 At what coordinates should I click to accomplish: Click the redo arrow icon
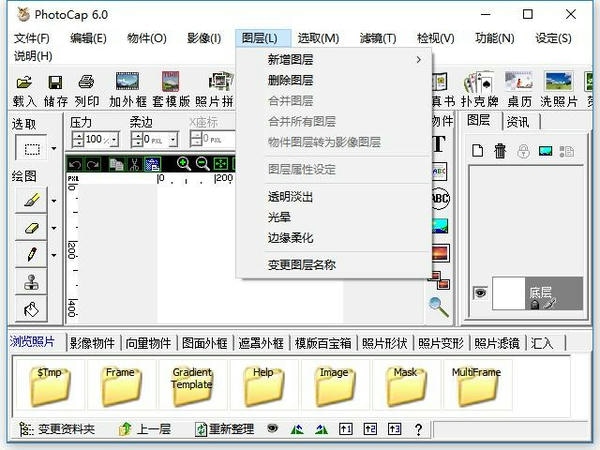click(x=93, y=165)
